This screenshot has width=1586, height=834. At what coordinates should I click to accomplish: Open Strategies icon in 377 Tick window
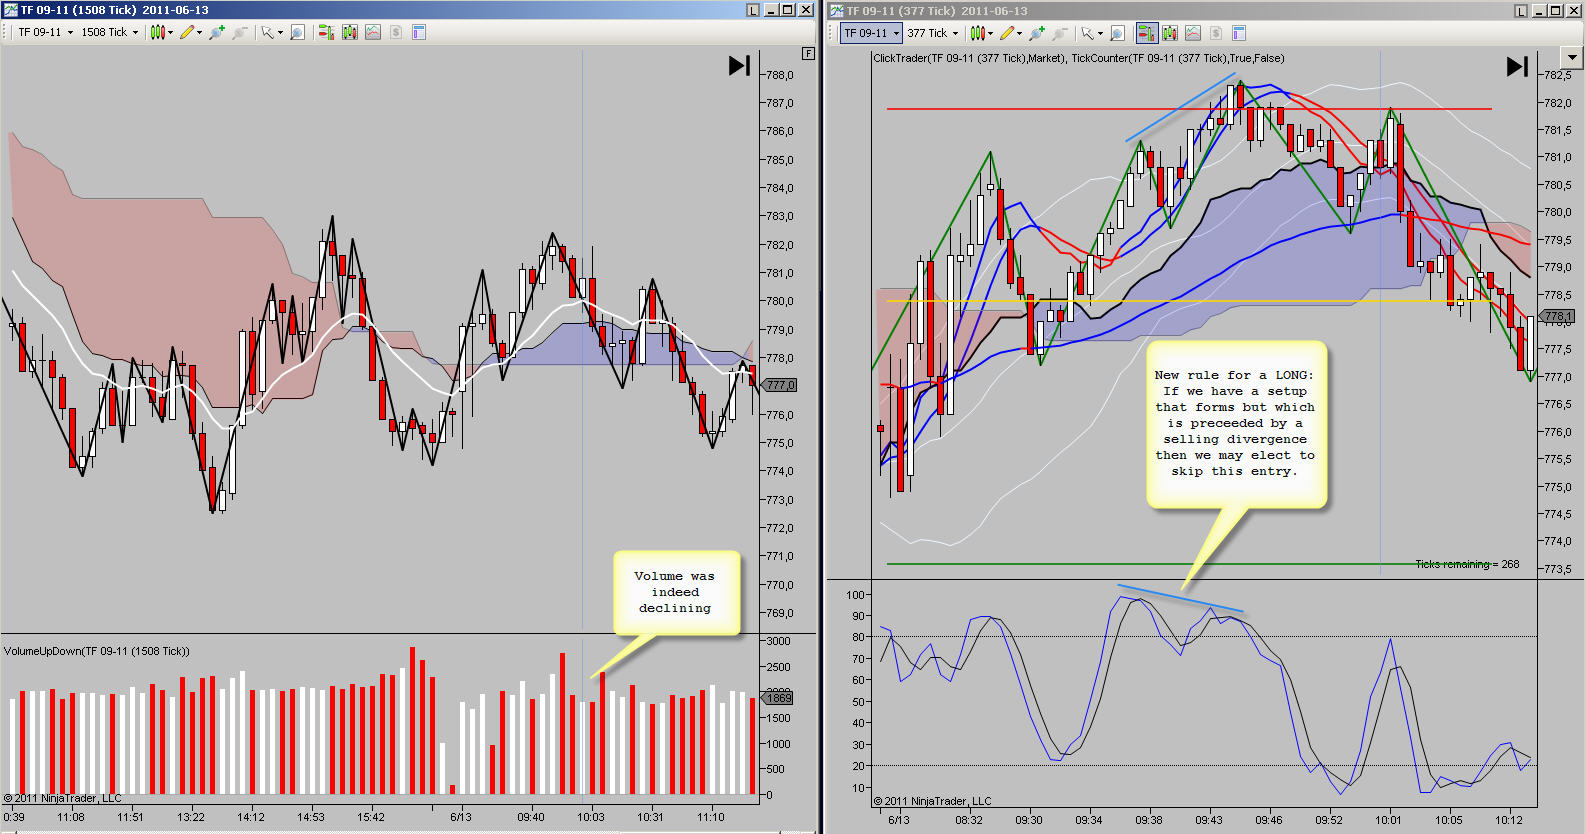1193,33
